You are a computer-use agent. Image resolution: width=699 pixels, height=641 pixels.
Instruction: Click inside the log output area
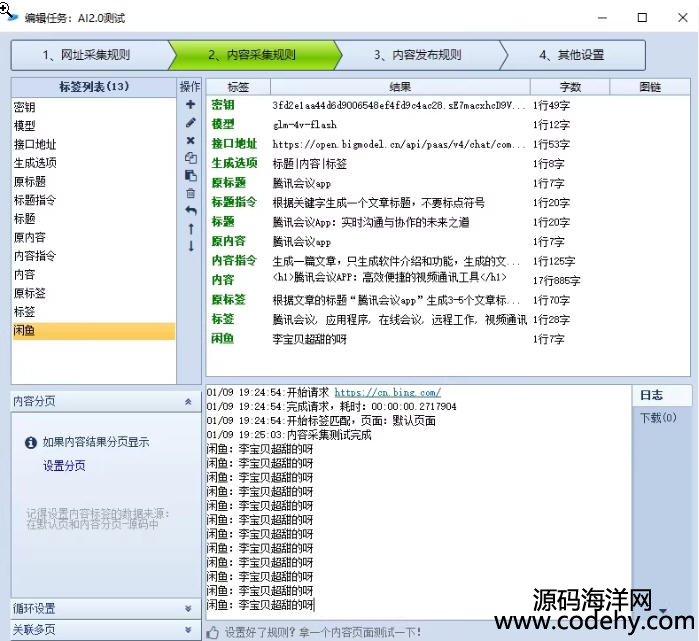pos(418,502)
